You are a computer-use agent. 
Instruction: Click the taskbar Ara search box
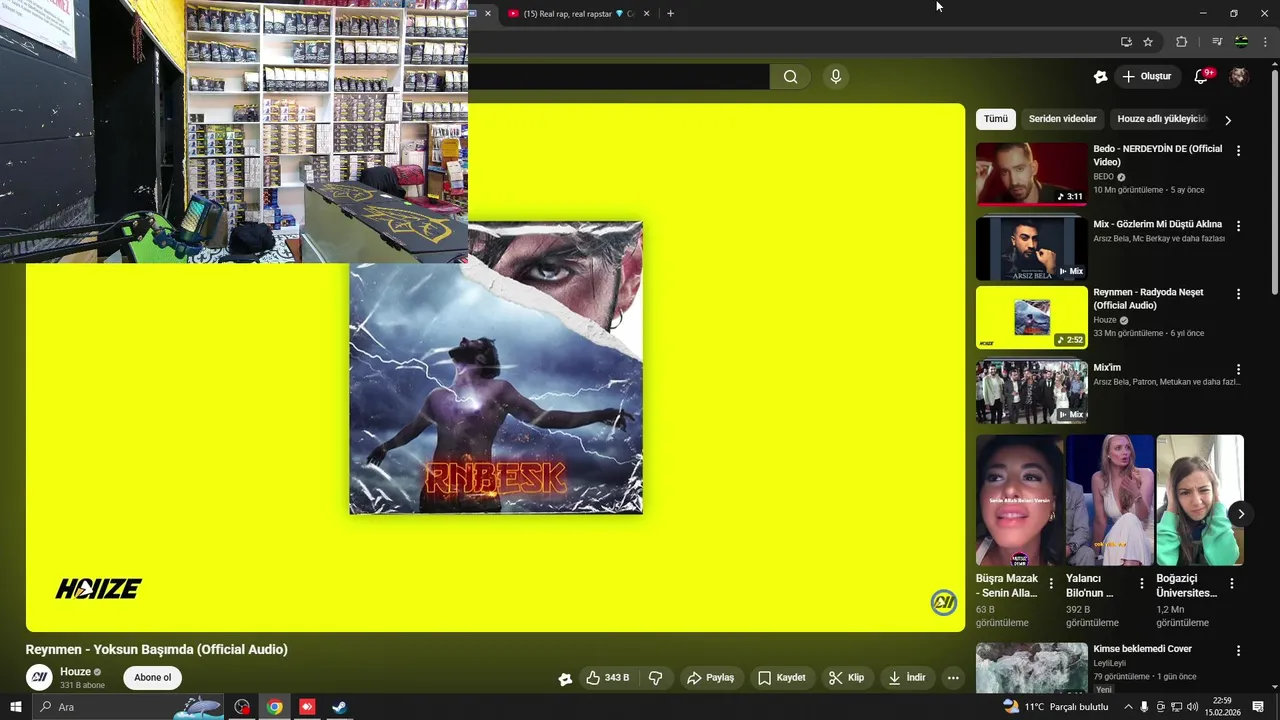click(x=128, y=707)
